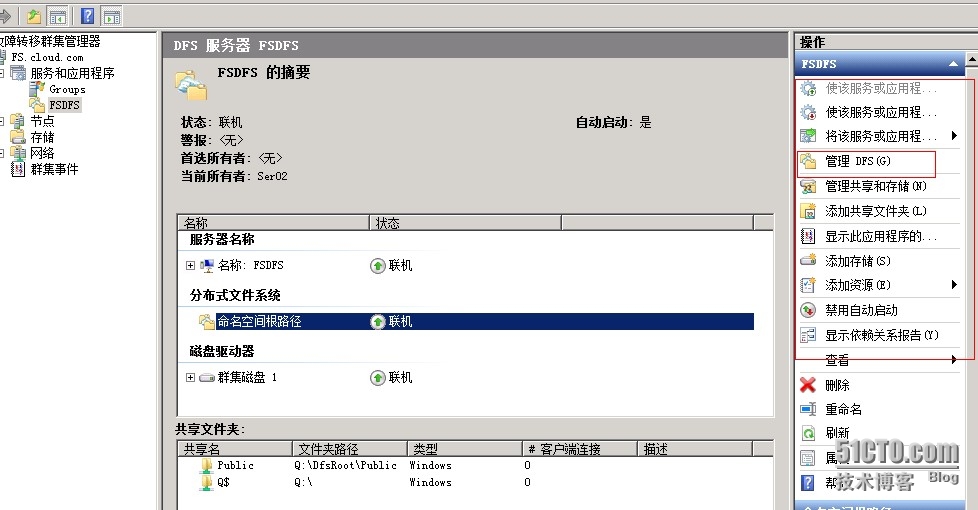Click Q:\DfsRoot\Public path cell
The height and width of the screenshot is (510, 978).
[346, 466]
